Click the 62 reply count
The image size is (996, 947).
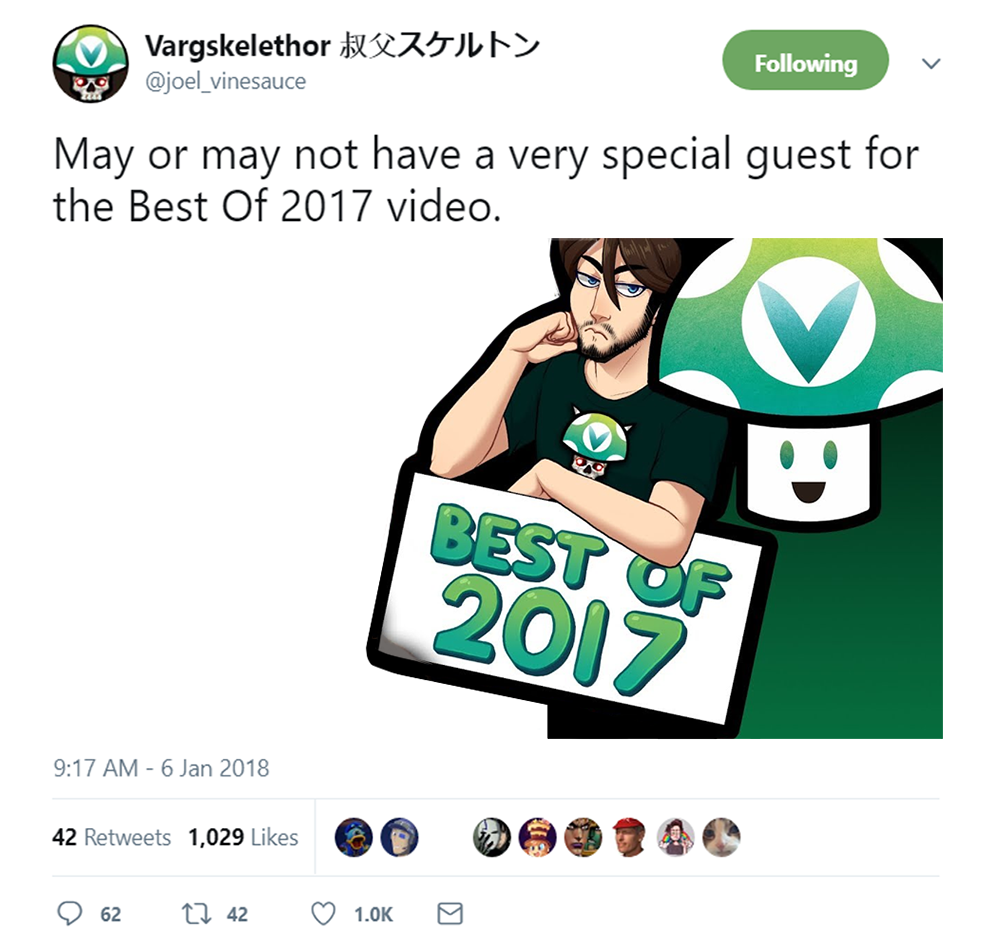[111, 915]
